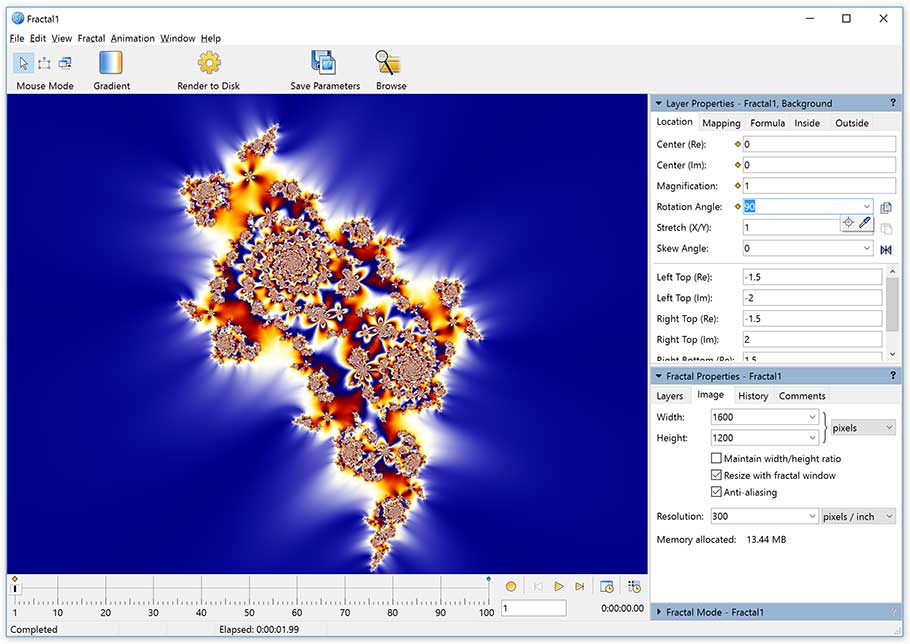Jump to the last animation frame
The image size is (910, 644).
(580, 587)
